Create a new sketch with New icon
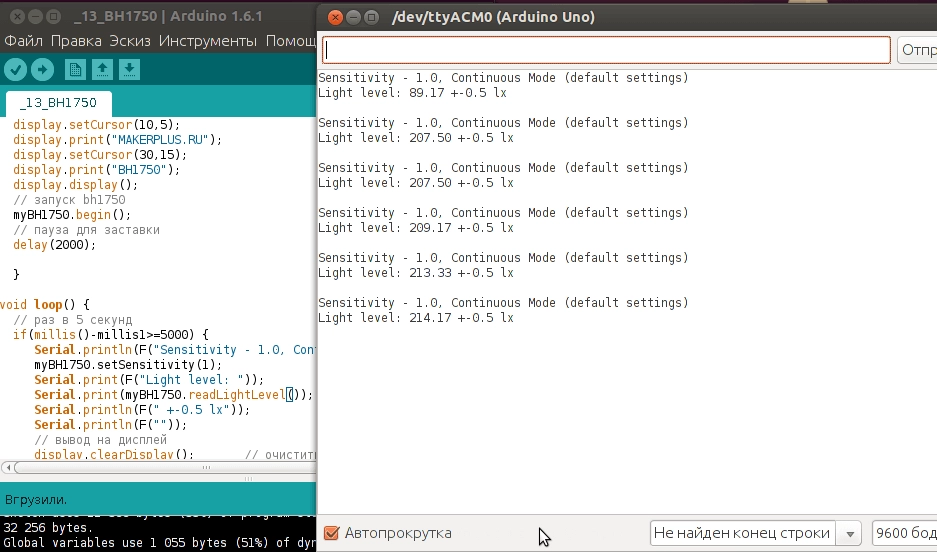Image resolution: width=937 pixels, height=552 pixels. (x=75, y=69)
